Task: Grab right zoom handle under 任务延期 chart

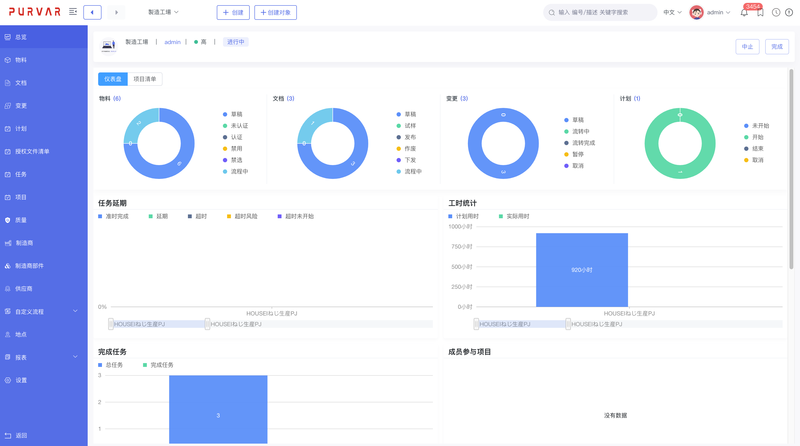Action: tap(207, 324)
